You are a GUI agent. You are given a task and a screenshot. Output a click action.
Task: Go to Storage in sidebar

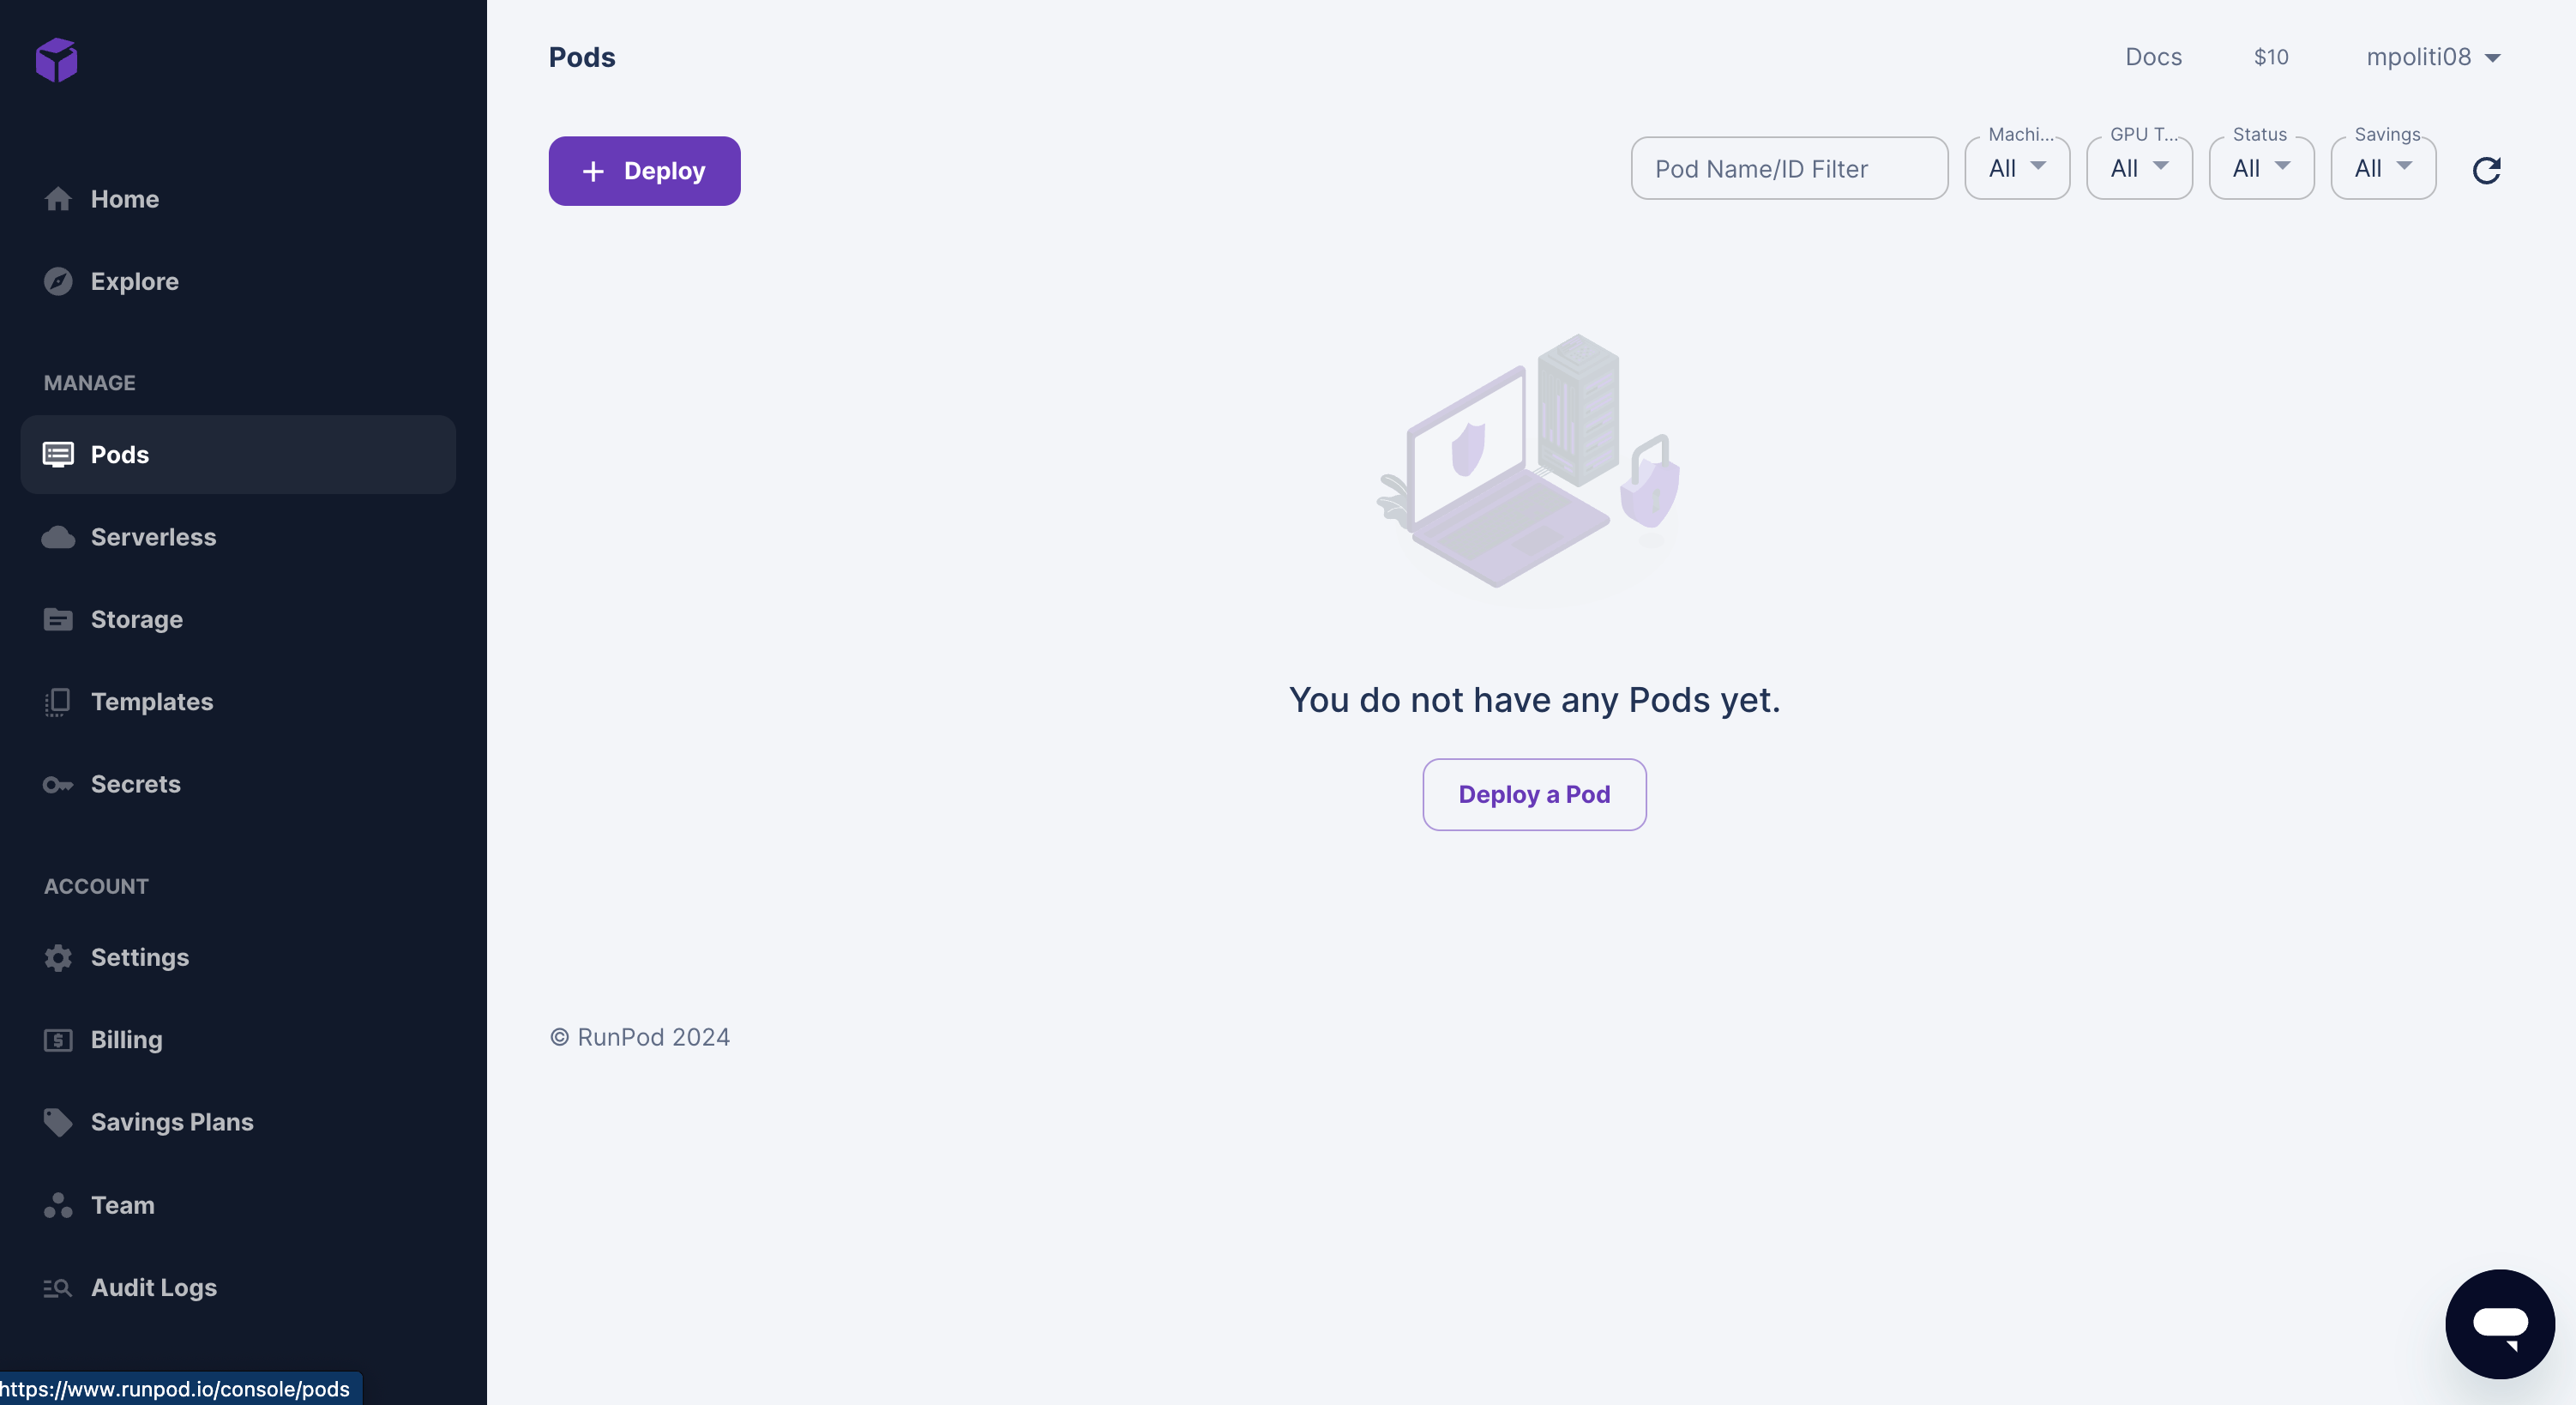click(x=136, y=620)
